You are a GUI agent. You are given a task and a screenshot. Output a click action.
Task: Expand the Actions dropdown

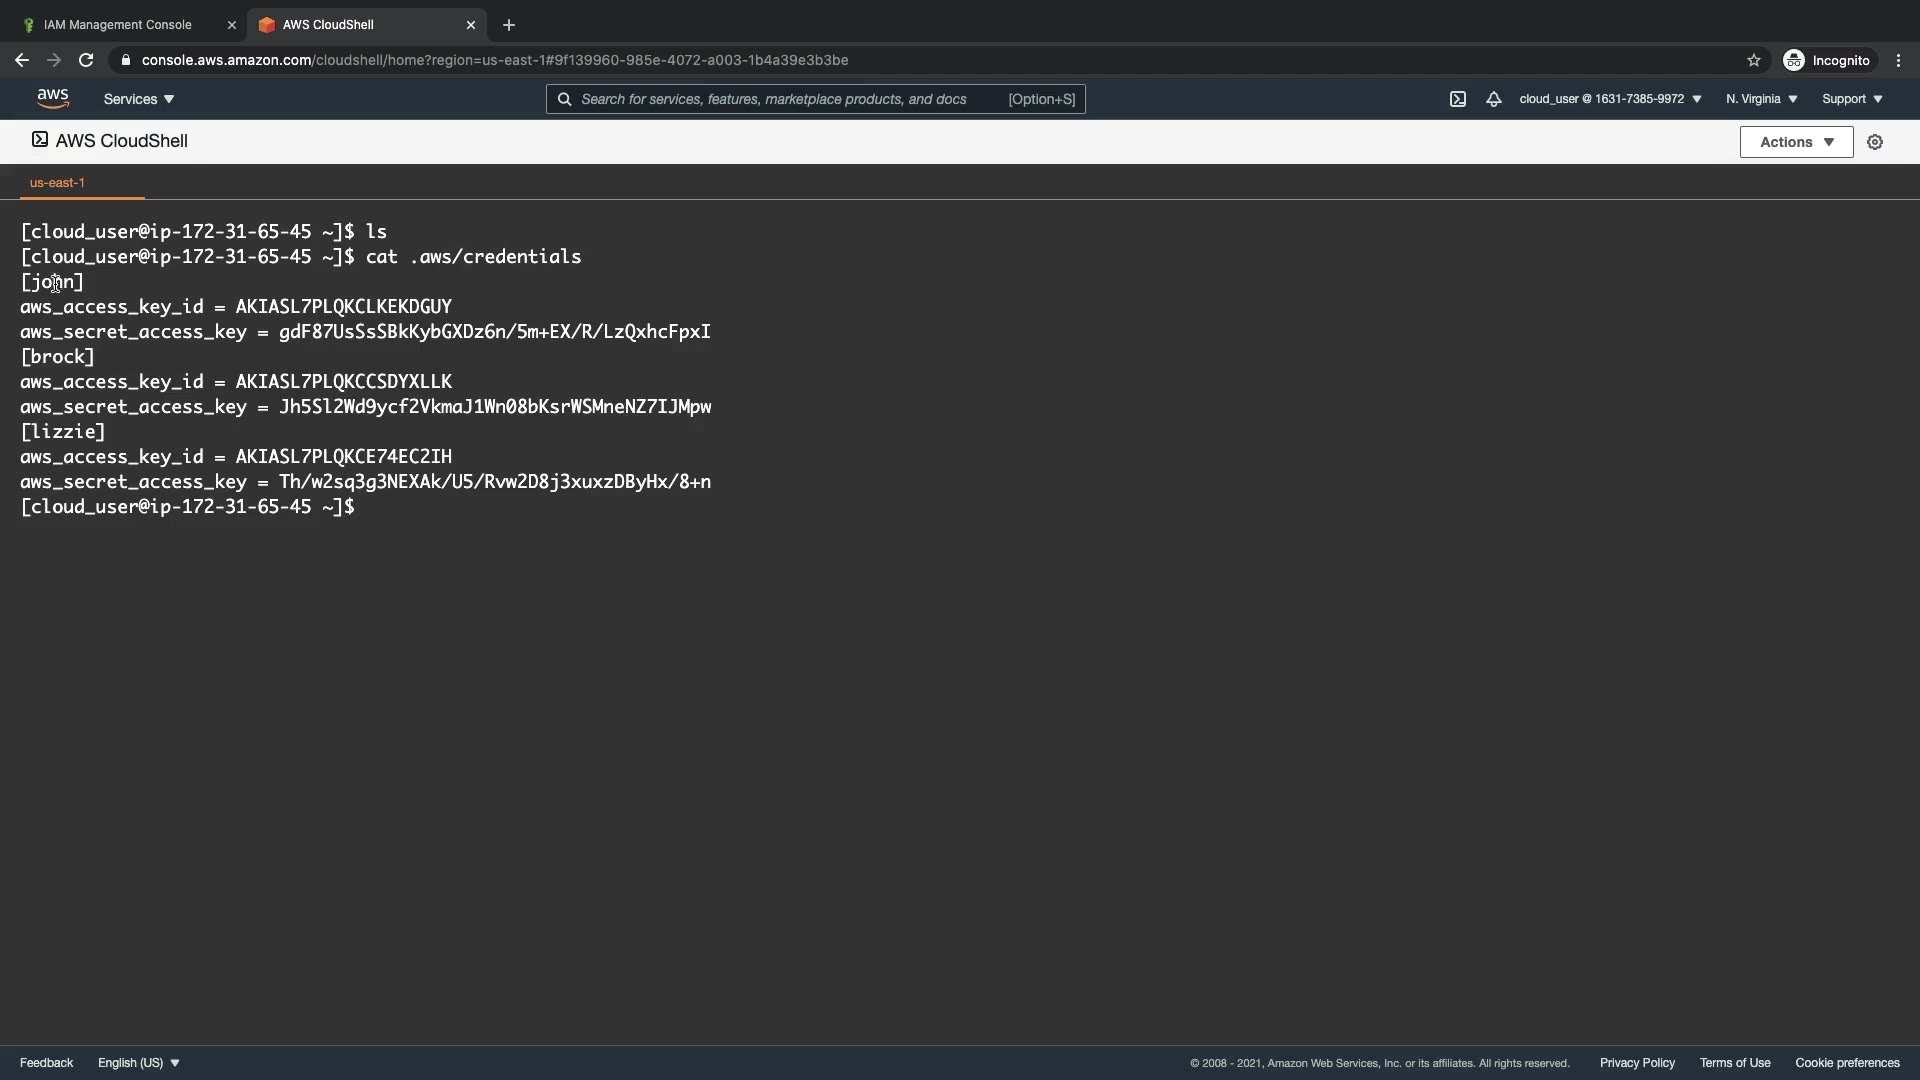click(x=1796, y=142)
